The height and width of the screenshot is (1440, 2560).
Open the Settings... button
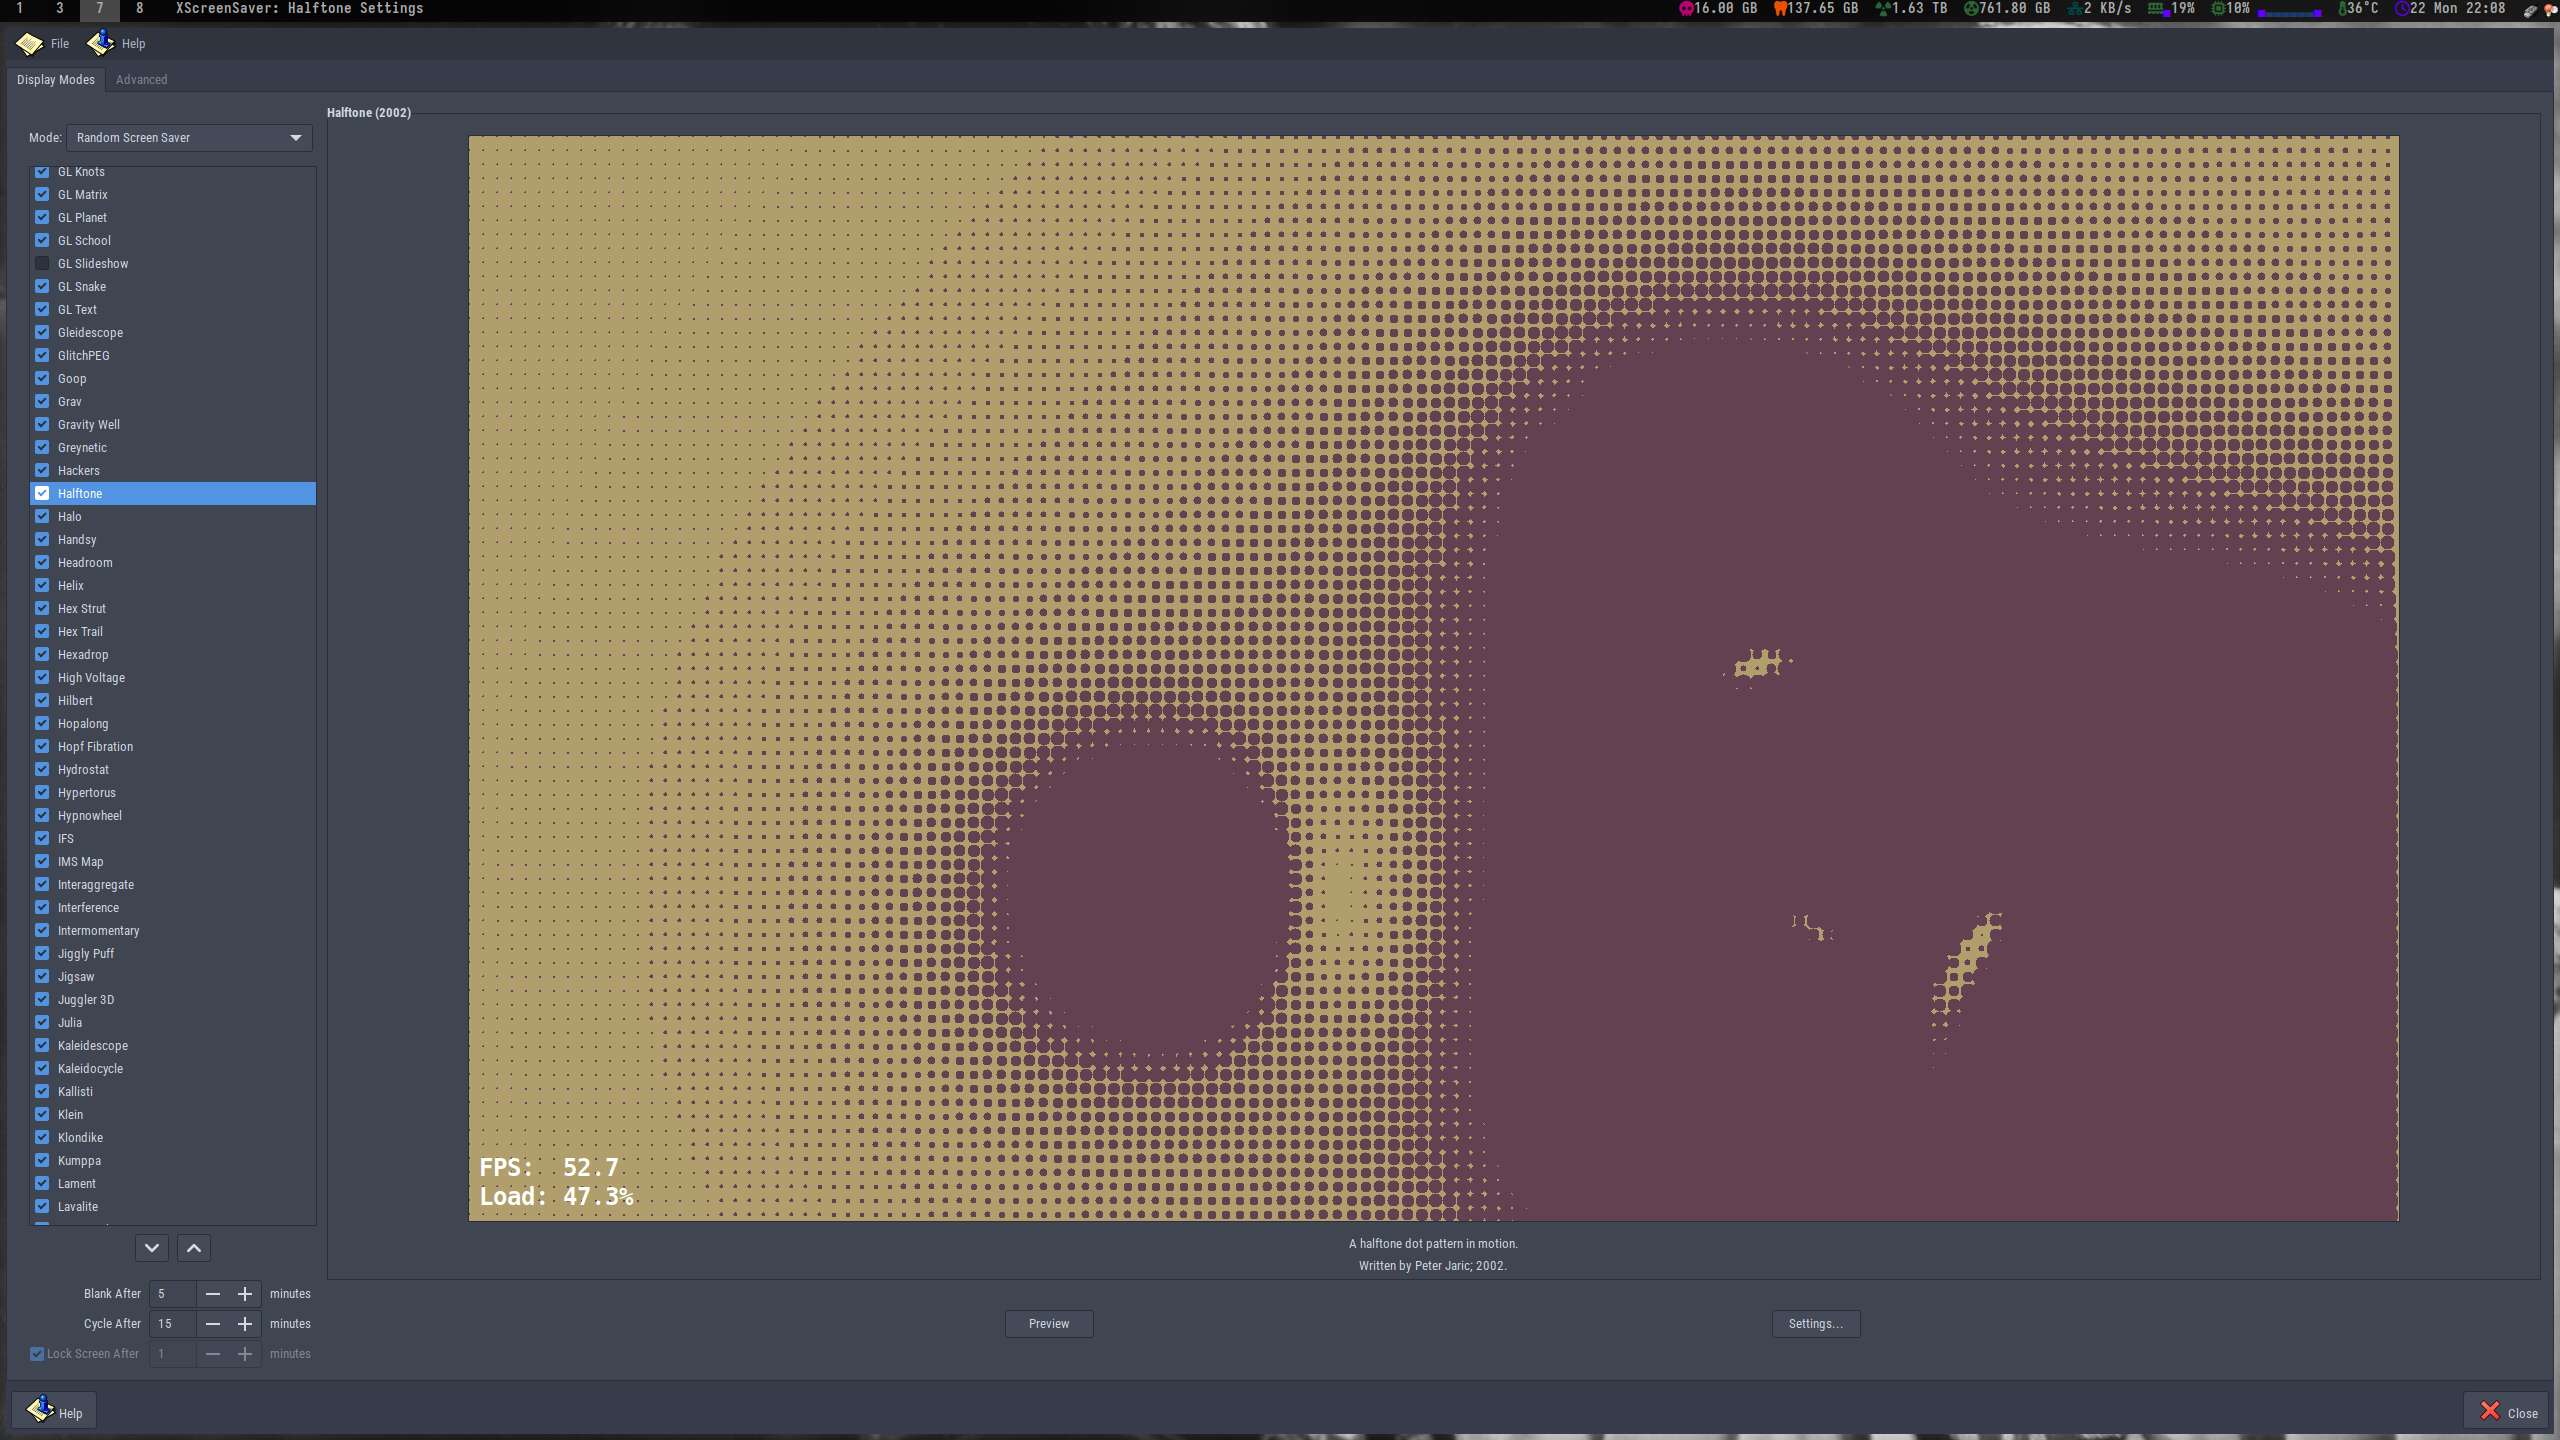tap(1815, 1324)
